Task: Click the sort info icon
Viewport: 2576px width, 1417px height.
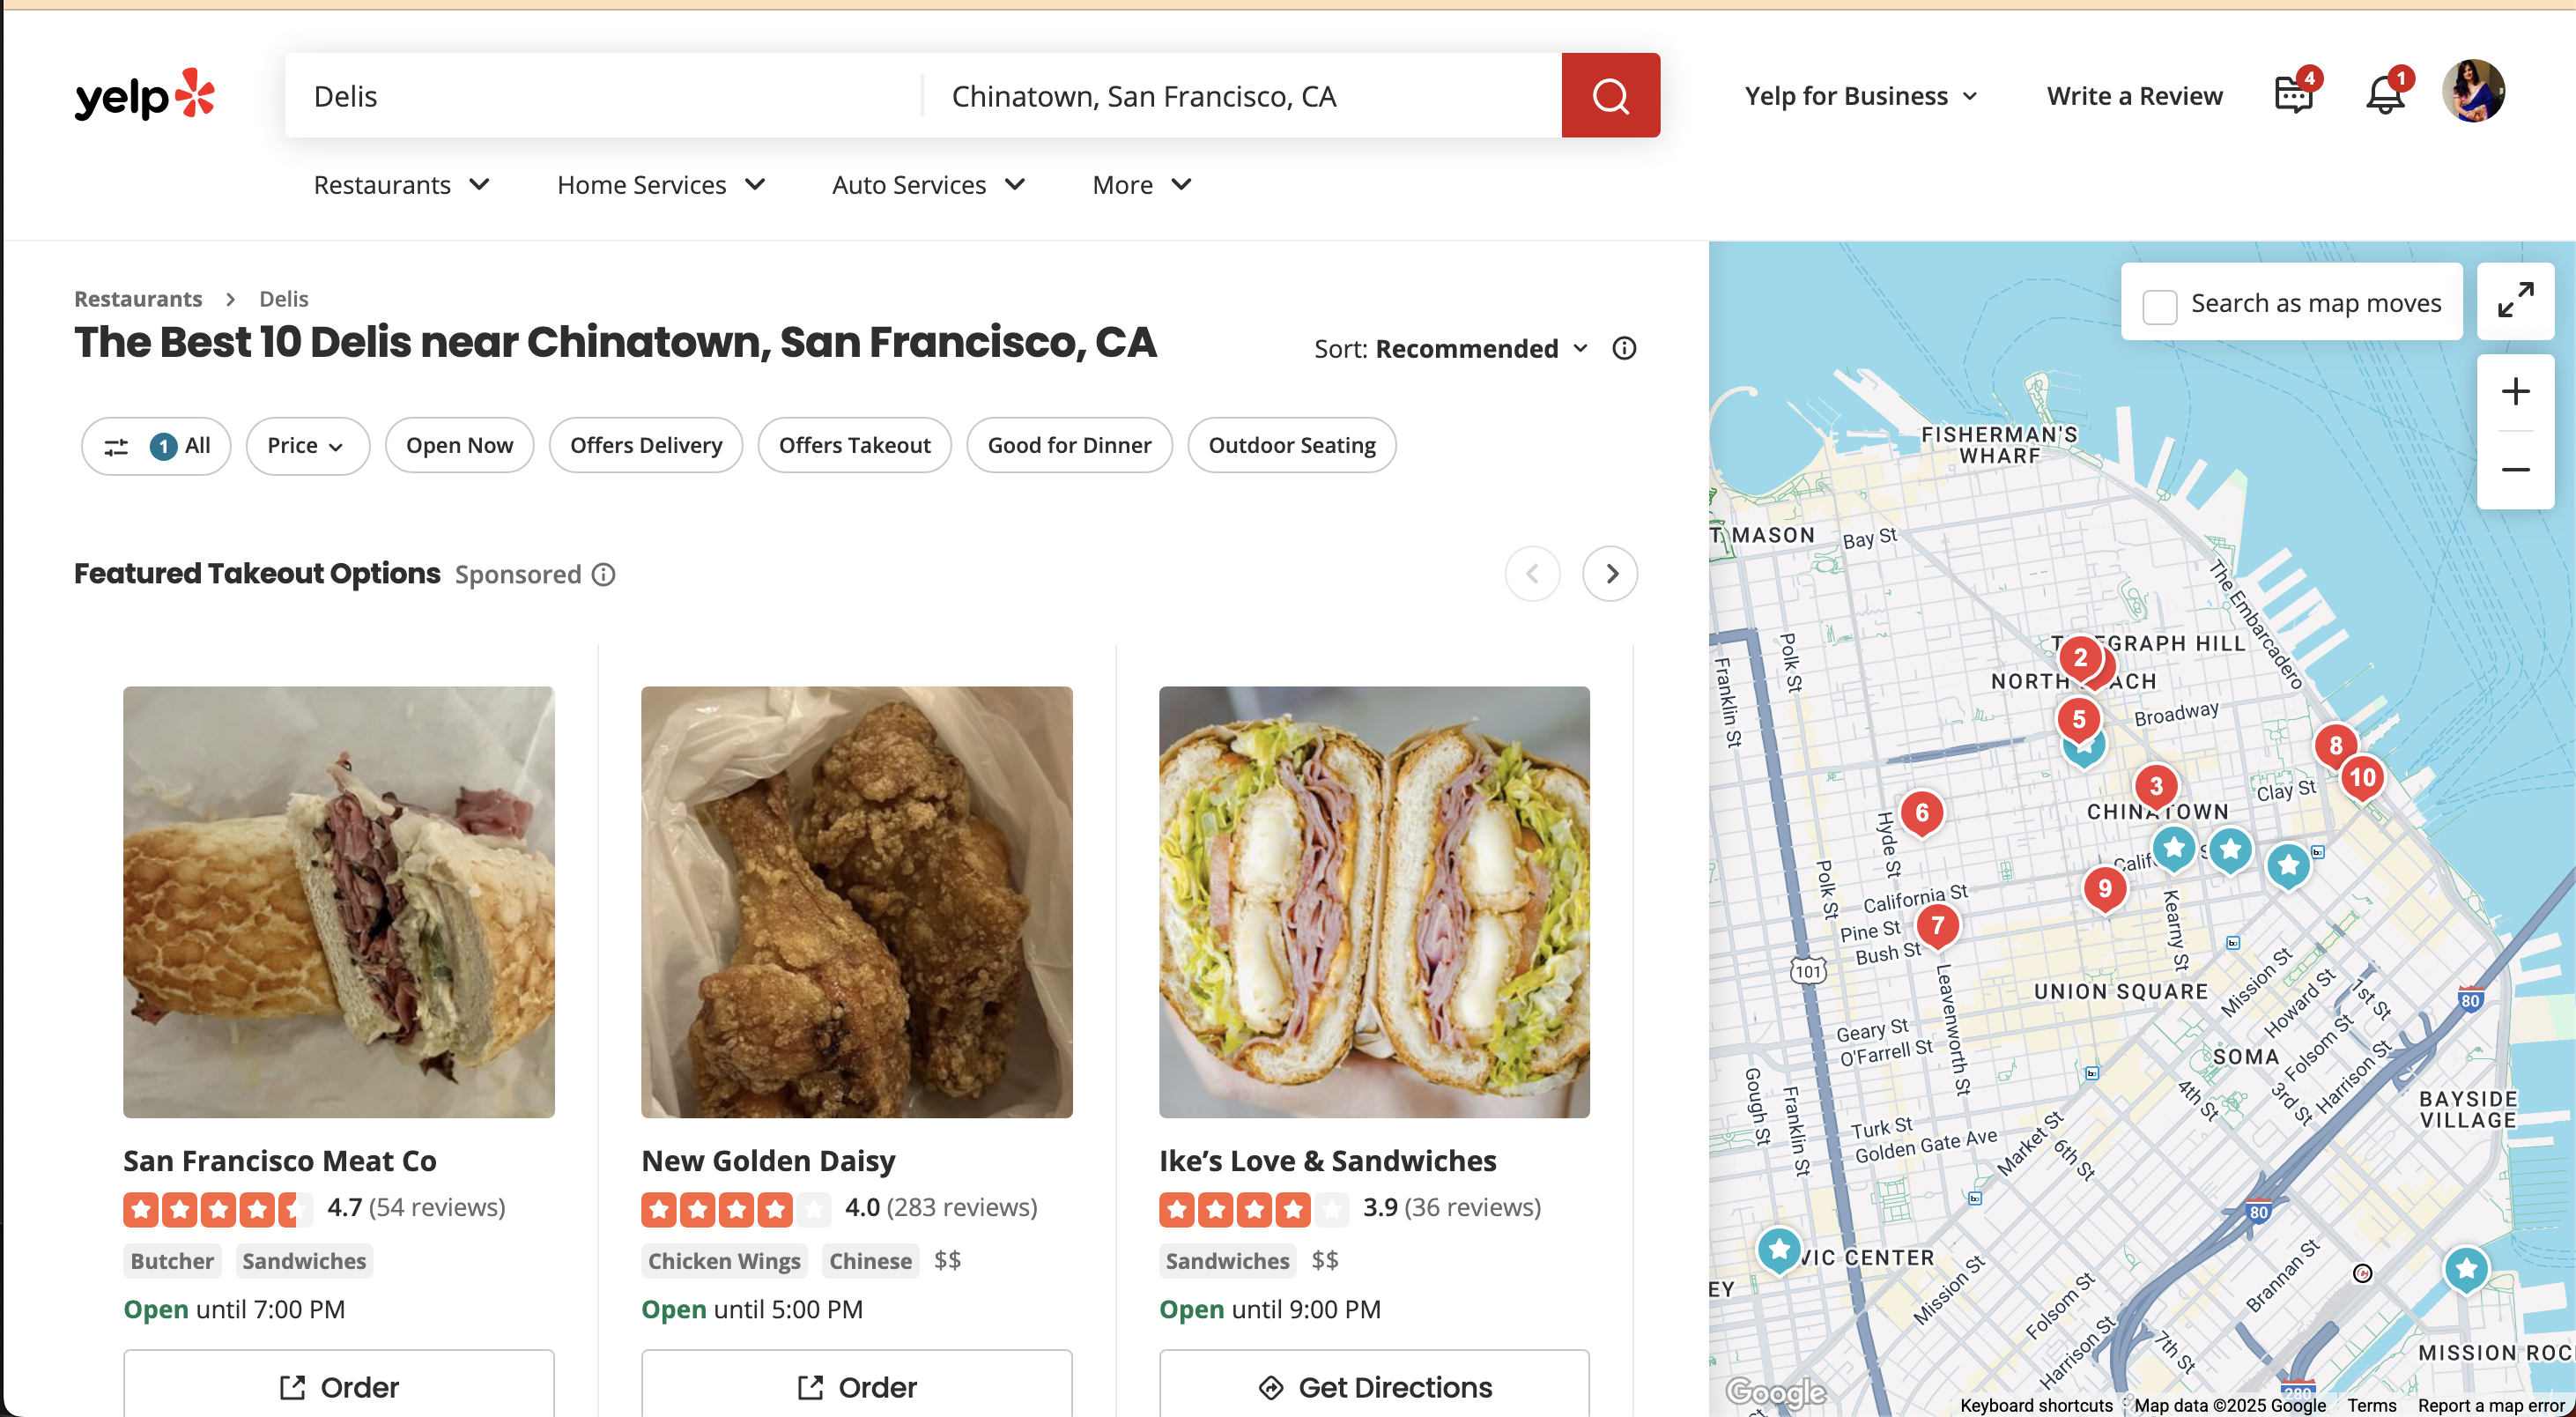Action: click(1624, 348)
